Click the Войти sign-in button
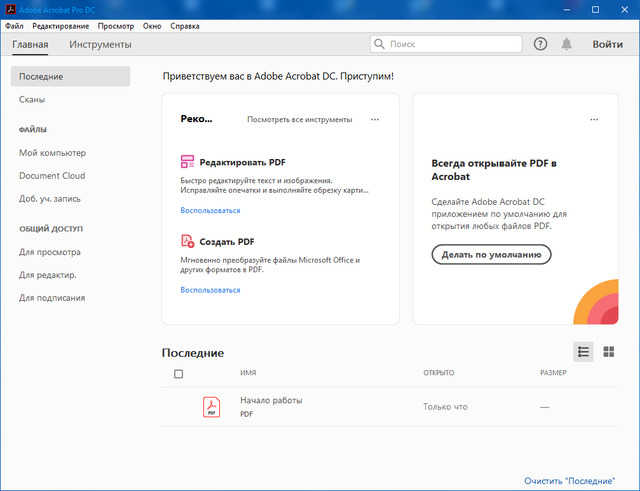This screenshot has height=491, width=640. (607, 44)
